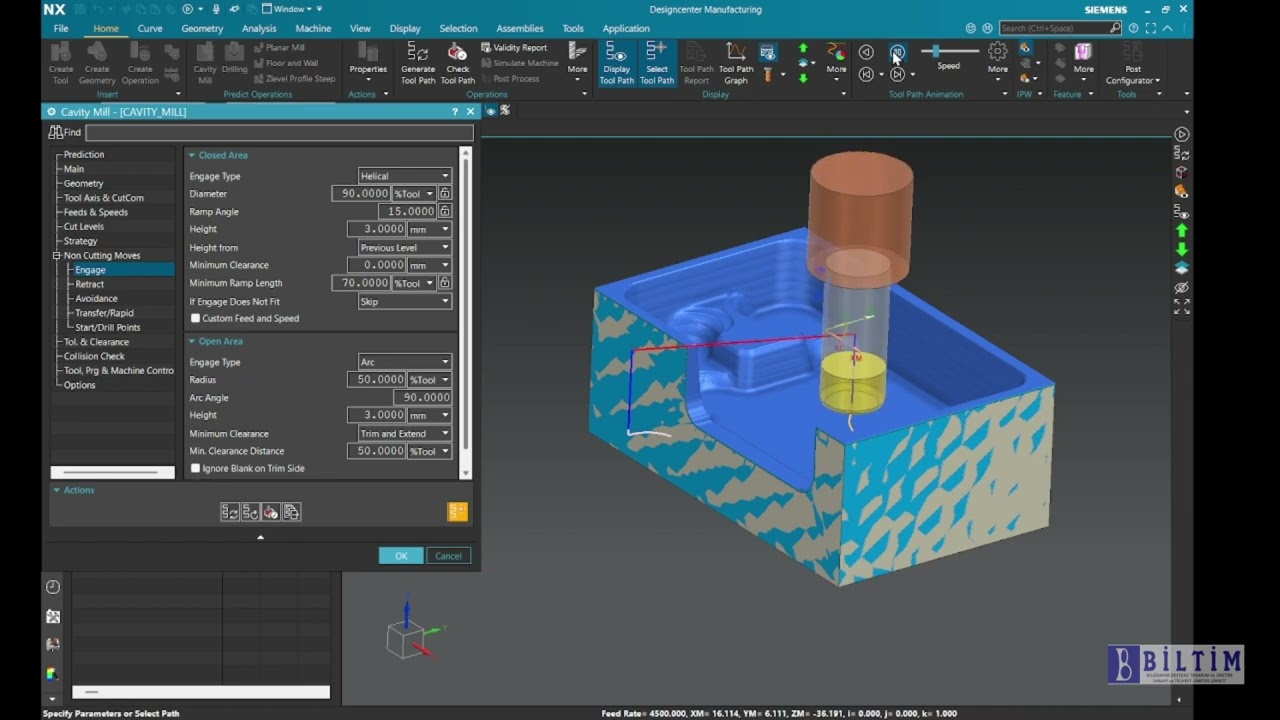1280x720 pixels.
Task: Click the OK button
Action: (x=401, y=556)
